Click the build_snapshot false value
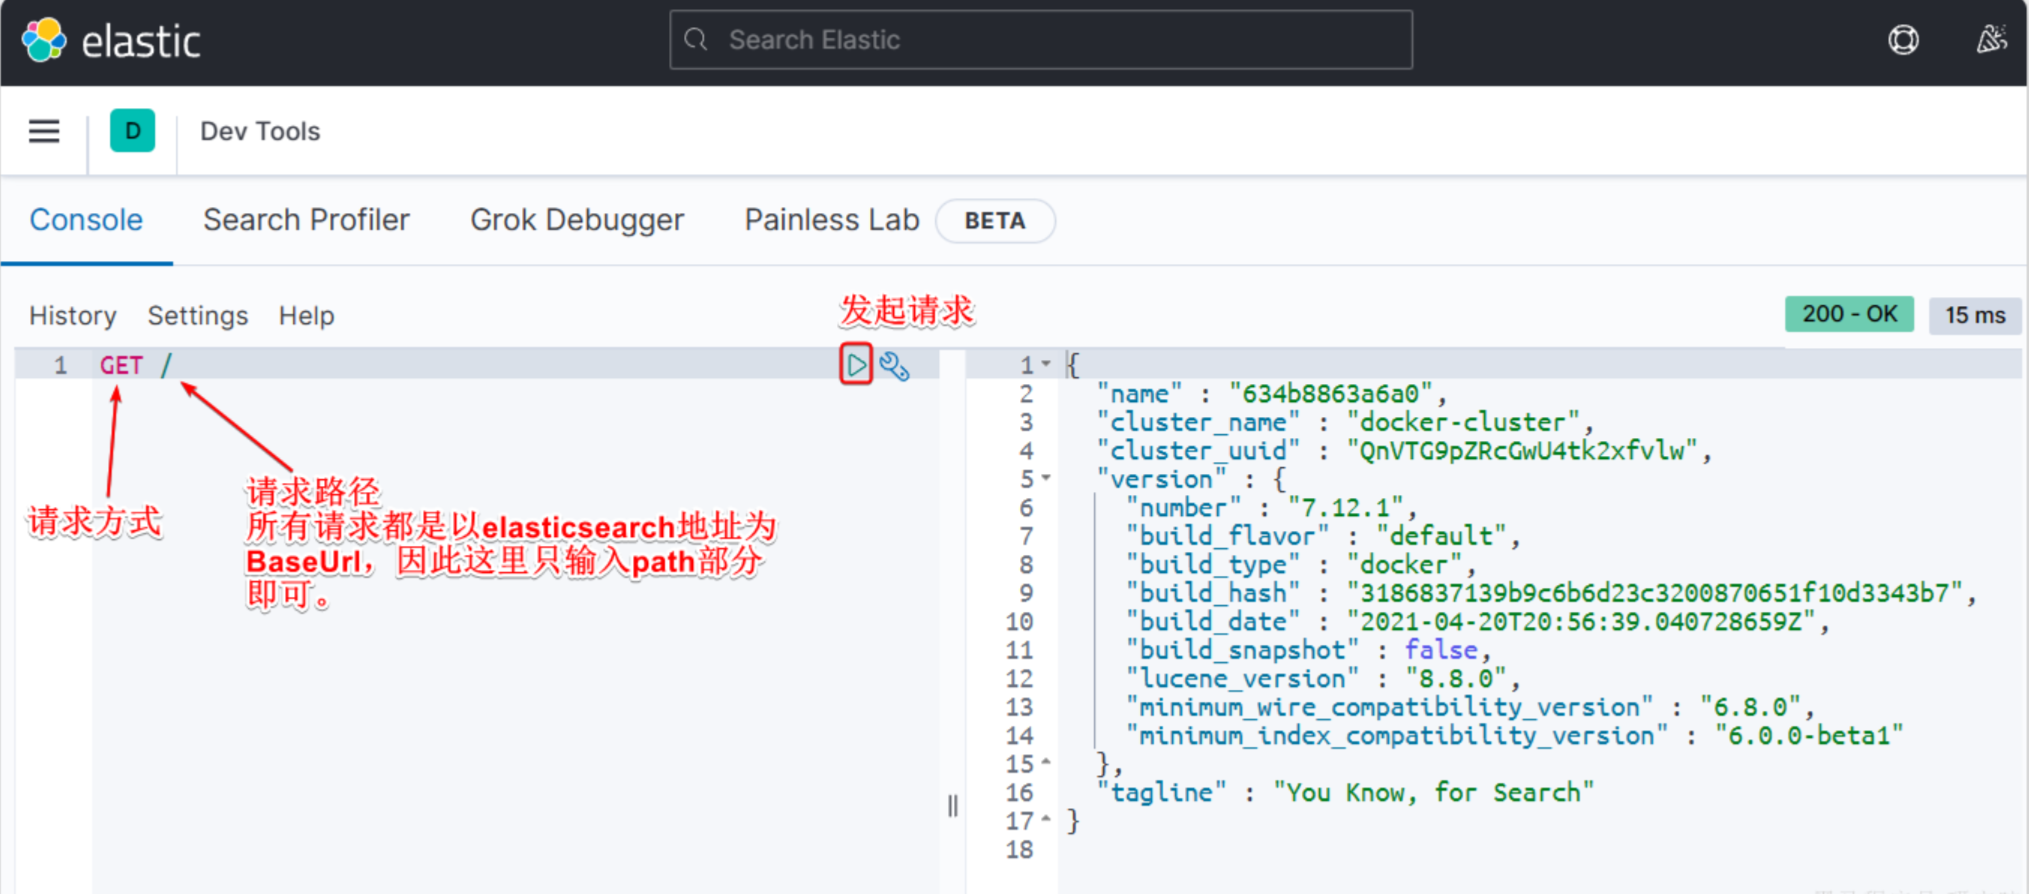 point(1441,650)
